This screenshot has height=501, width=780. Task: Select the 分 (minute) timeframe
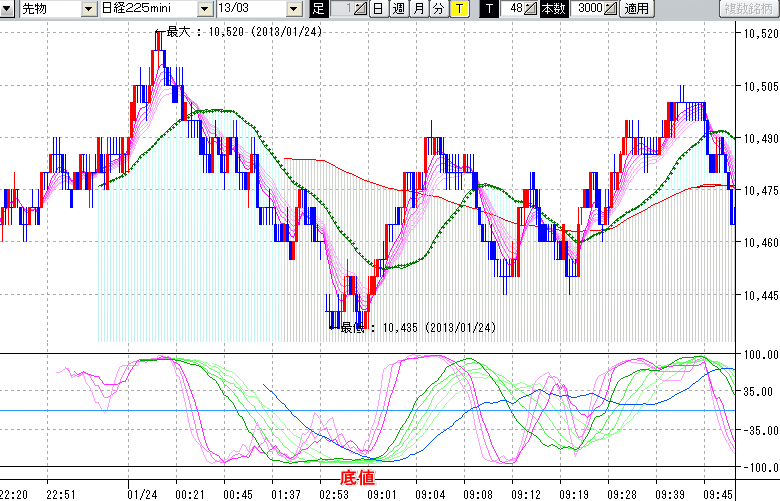pos(438,9)
